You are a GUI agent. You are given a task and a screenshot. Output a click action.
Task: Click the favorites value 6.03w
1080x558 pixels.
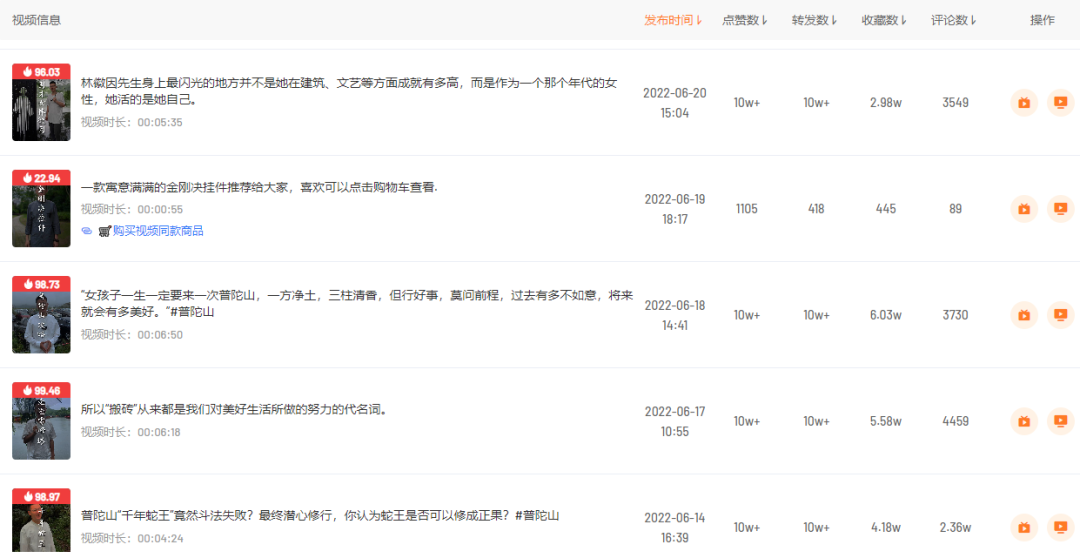(886, 315)
